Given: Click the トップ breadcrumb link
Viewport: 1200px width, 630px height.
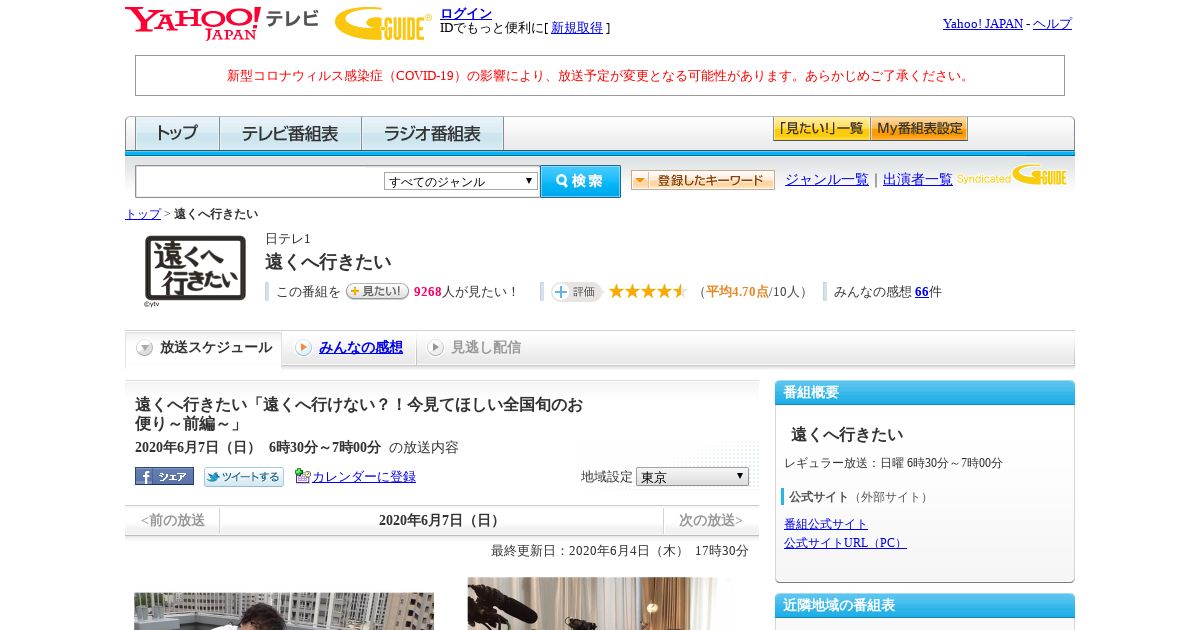Looking at the screenshot, I should click(x=143, y=214).
